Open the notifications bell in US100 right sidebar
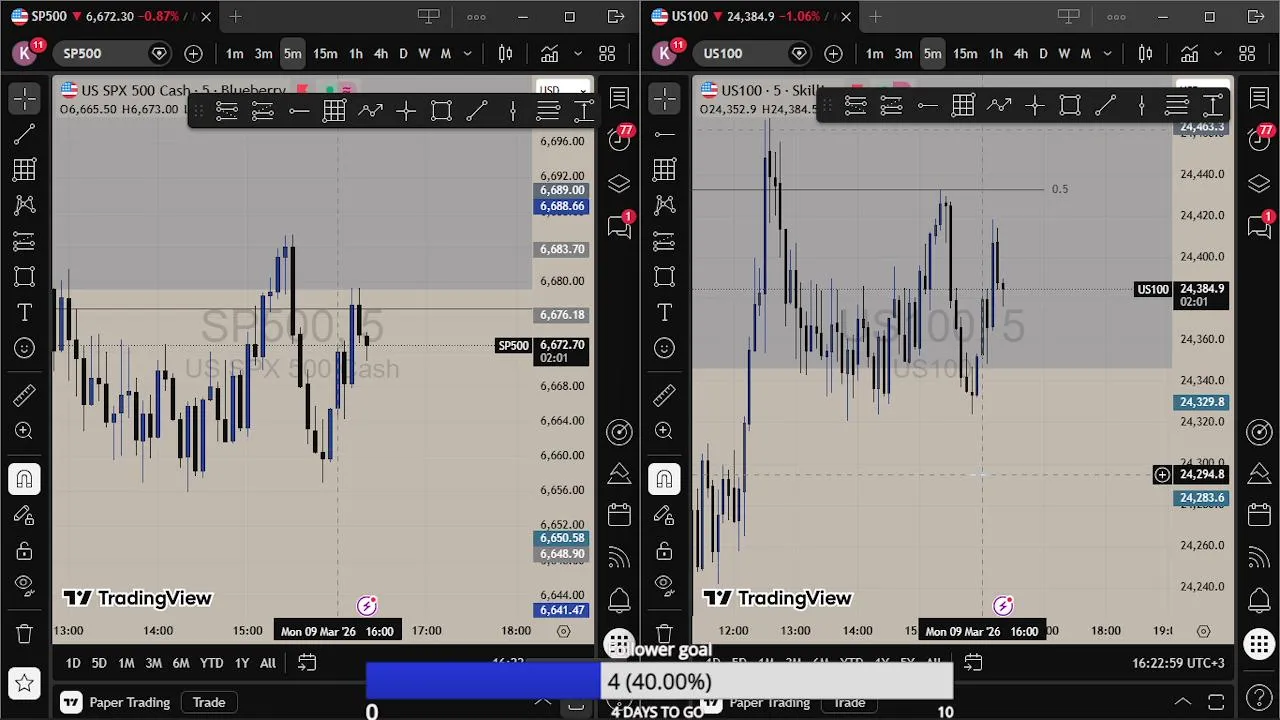1280x720 pixels. [x=1259, y=601]
